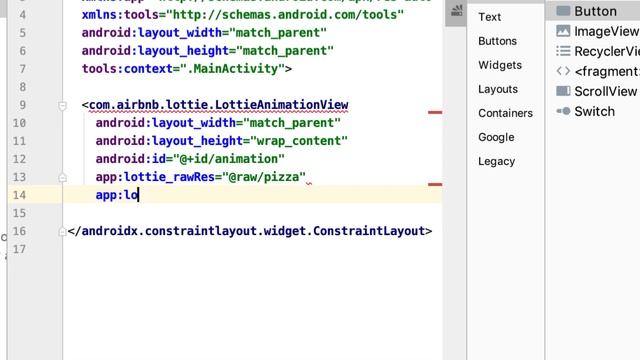The height and width of the screenshot is (360, 640).
Task: Click the app:lottie_rawRes attribute name
Action: tap(155, 177)
